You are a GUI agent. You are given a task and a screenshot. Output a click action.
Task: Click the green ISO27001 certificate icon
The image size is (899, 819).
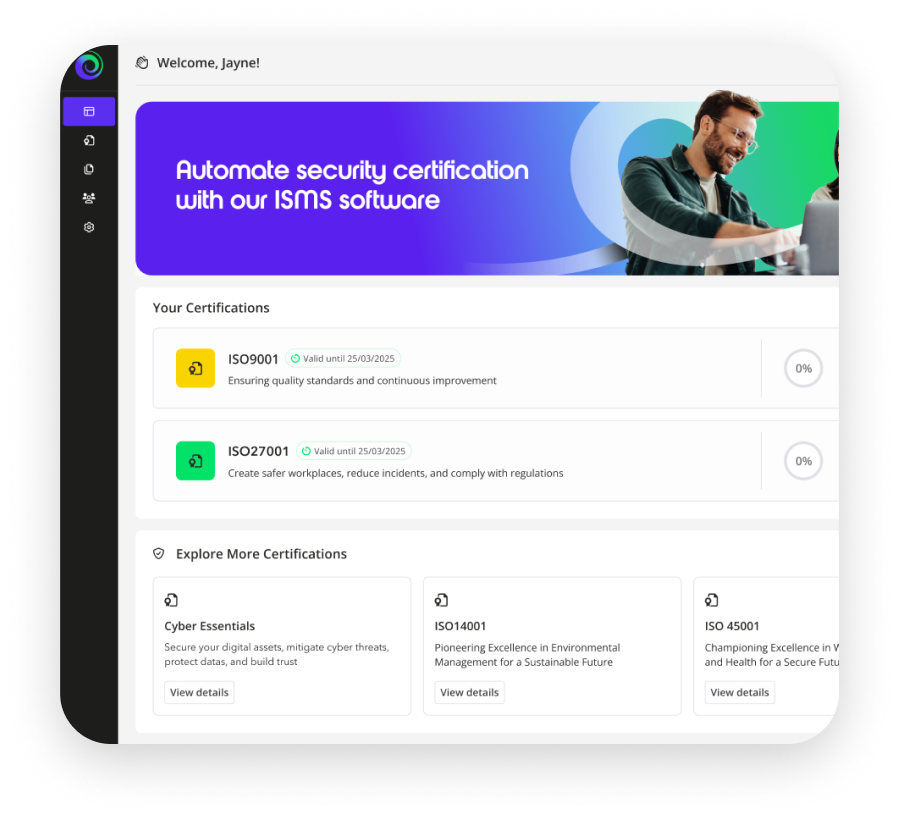click(196, 461)
